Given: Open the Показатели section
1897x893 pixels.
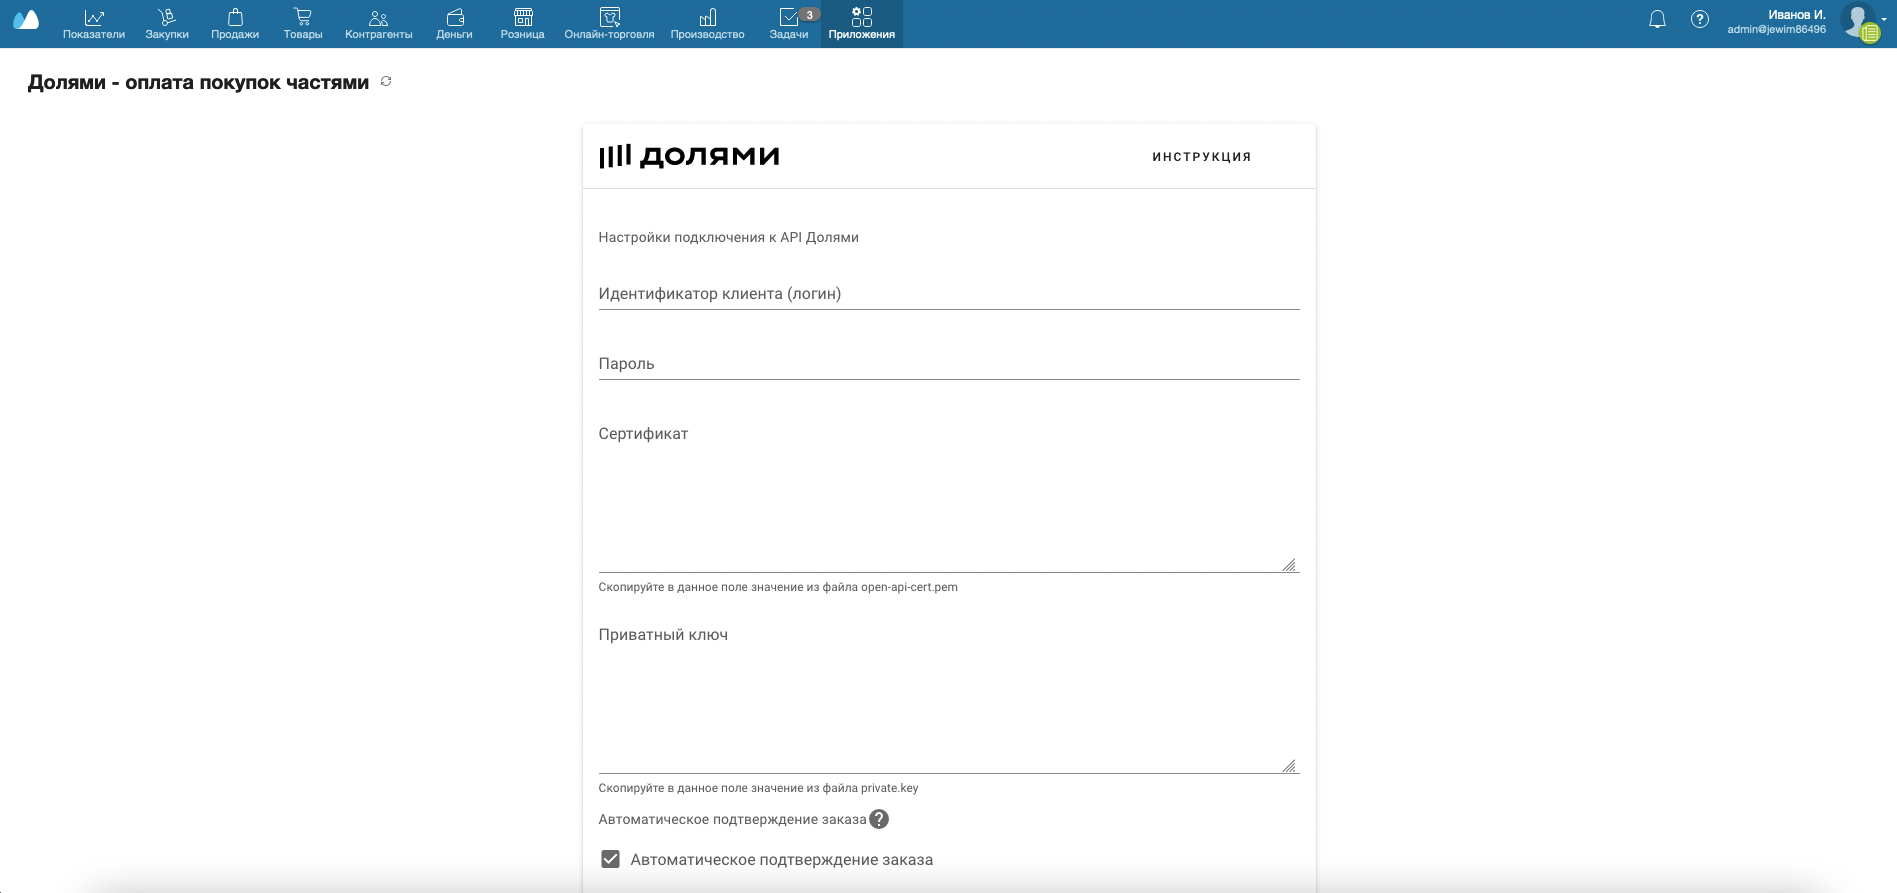Looking at the screenshot, I should tap(94, 24).
